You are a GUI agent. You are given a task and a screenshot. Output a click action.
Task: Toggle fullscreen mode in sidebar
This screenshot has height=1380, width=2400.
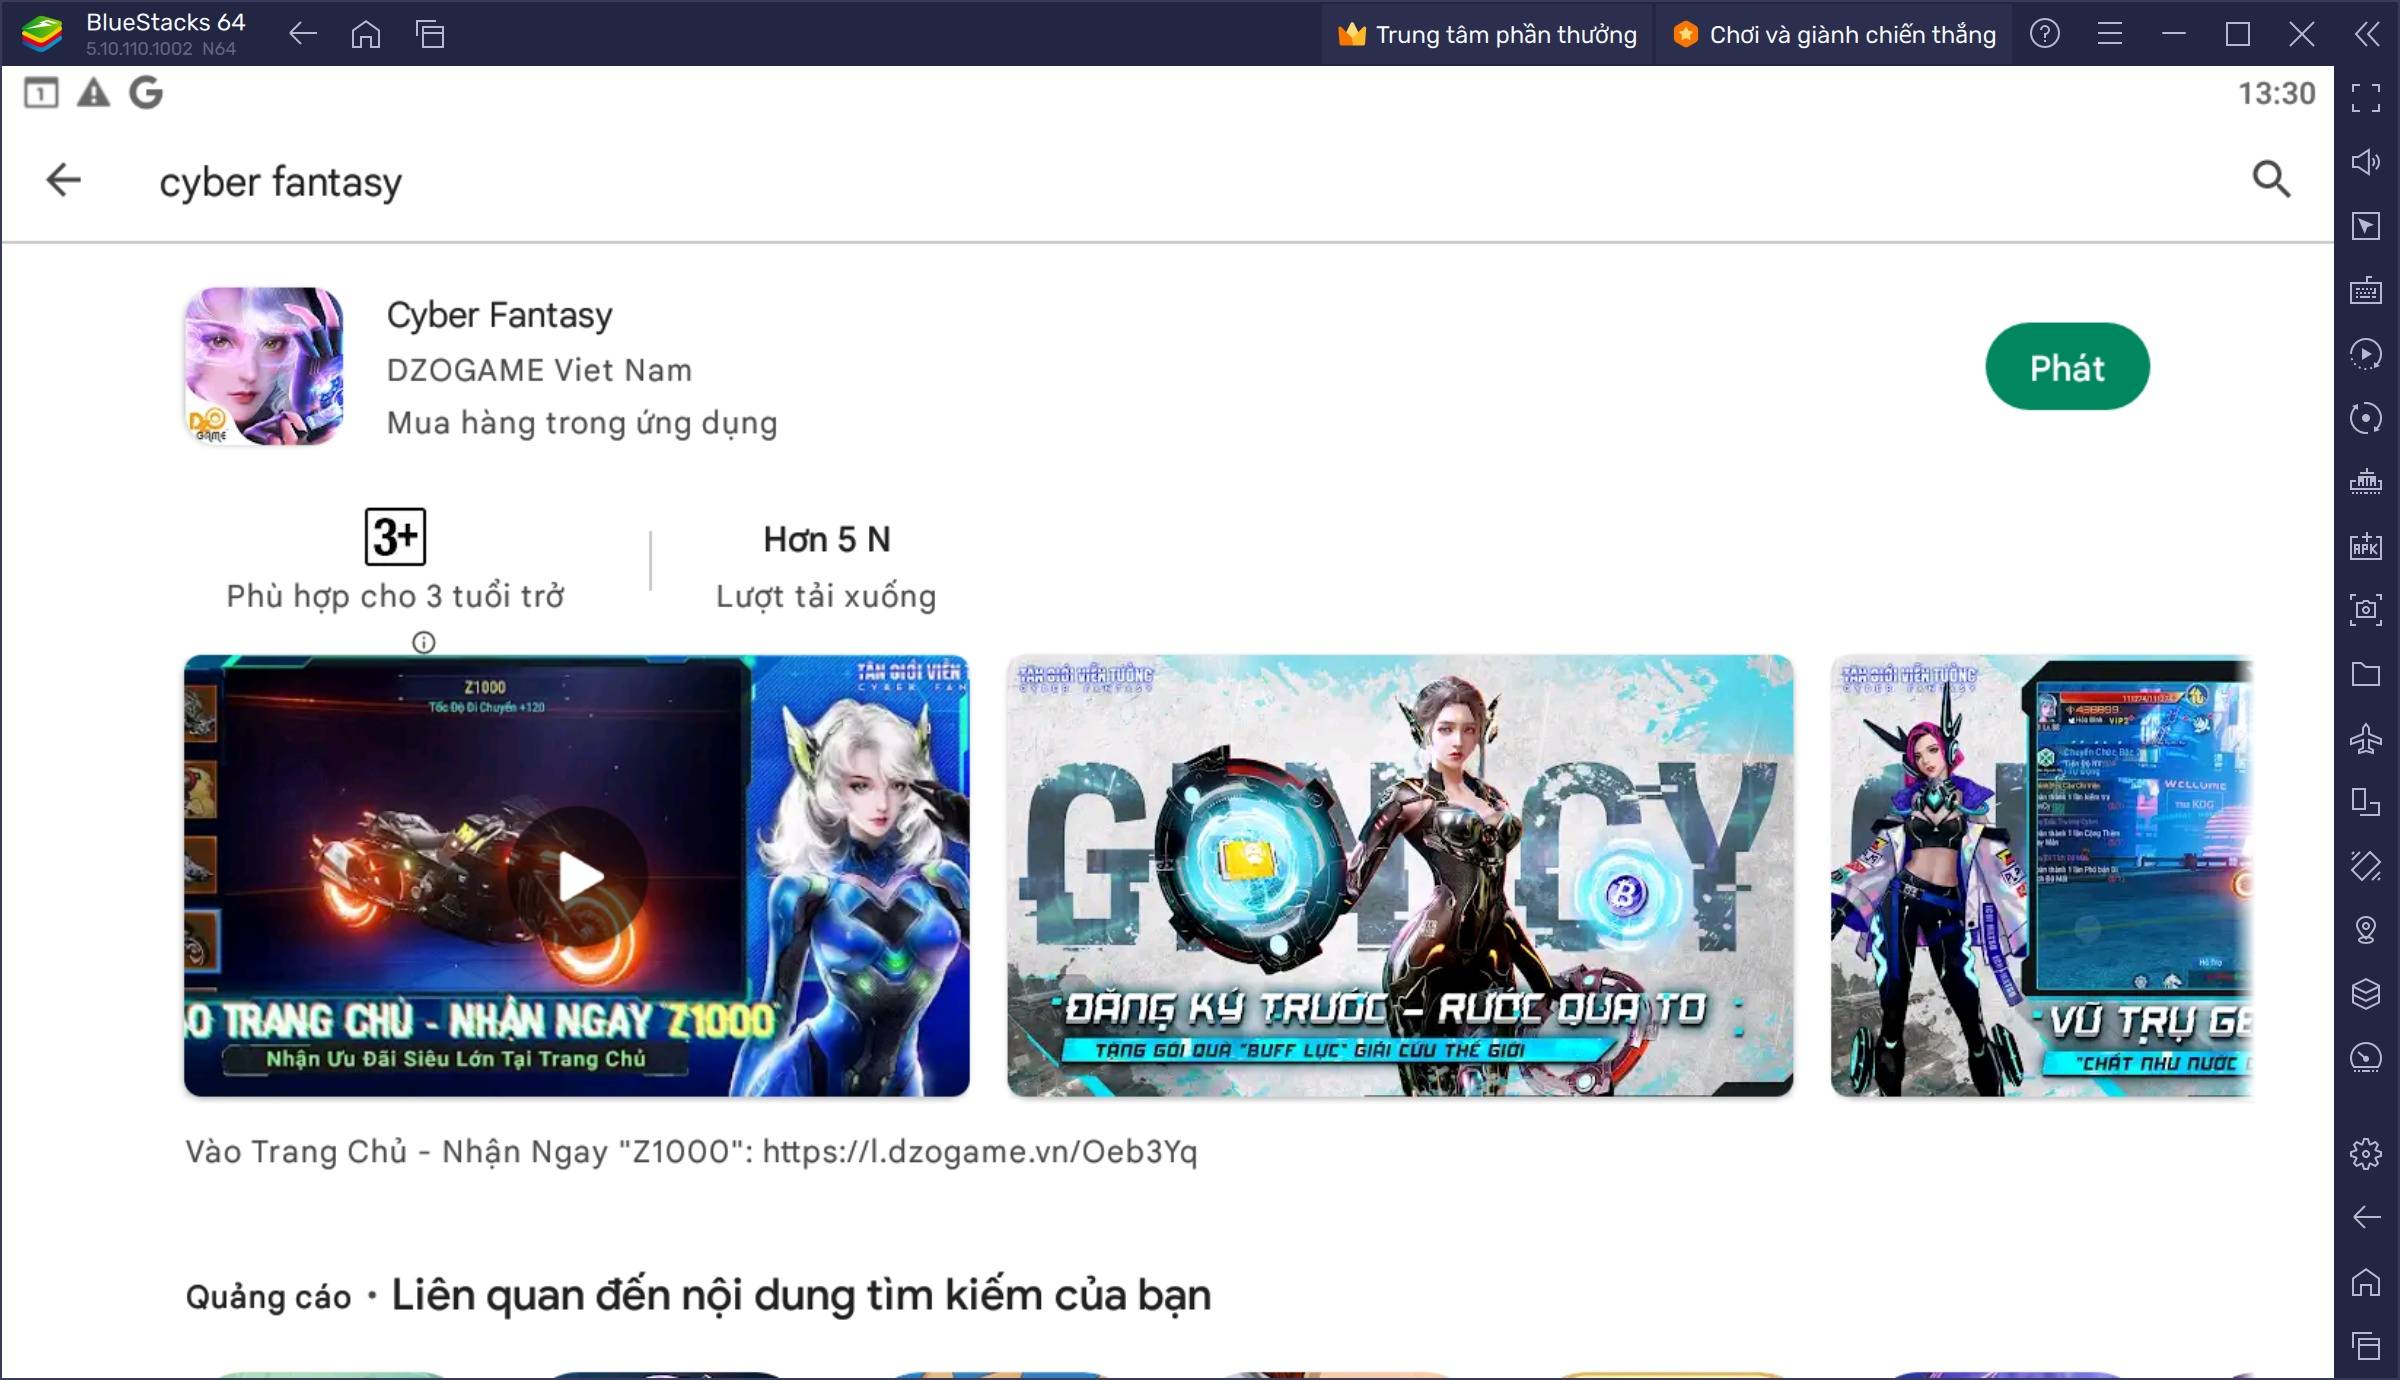[2366, 98]
